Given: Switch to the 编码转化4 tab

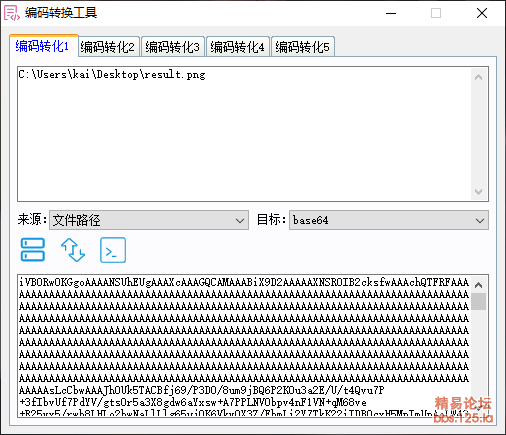Looking at the screenshot, I should [x=237, y=47].
